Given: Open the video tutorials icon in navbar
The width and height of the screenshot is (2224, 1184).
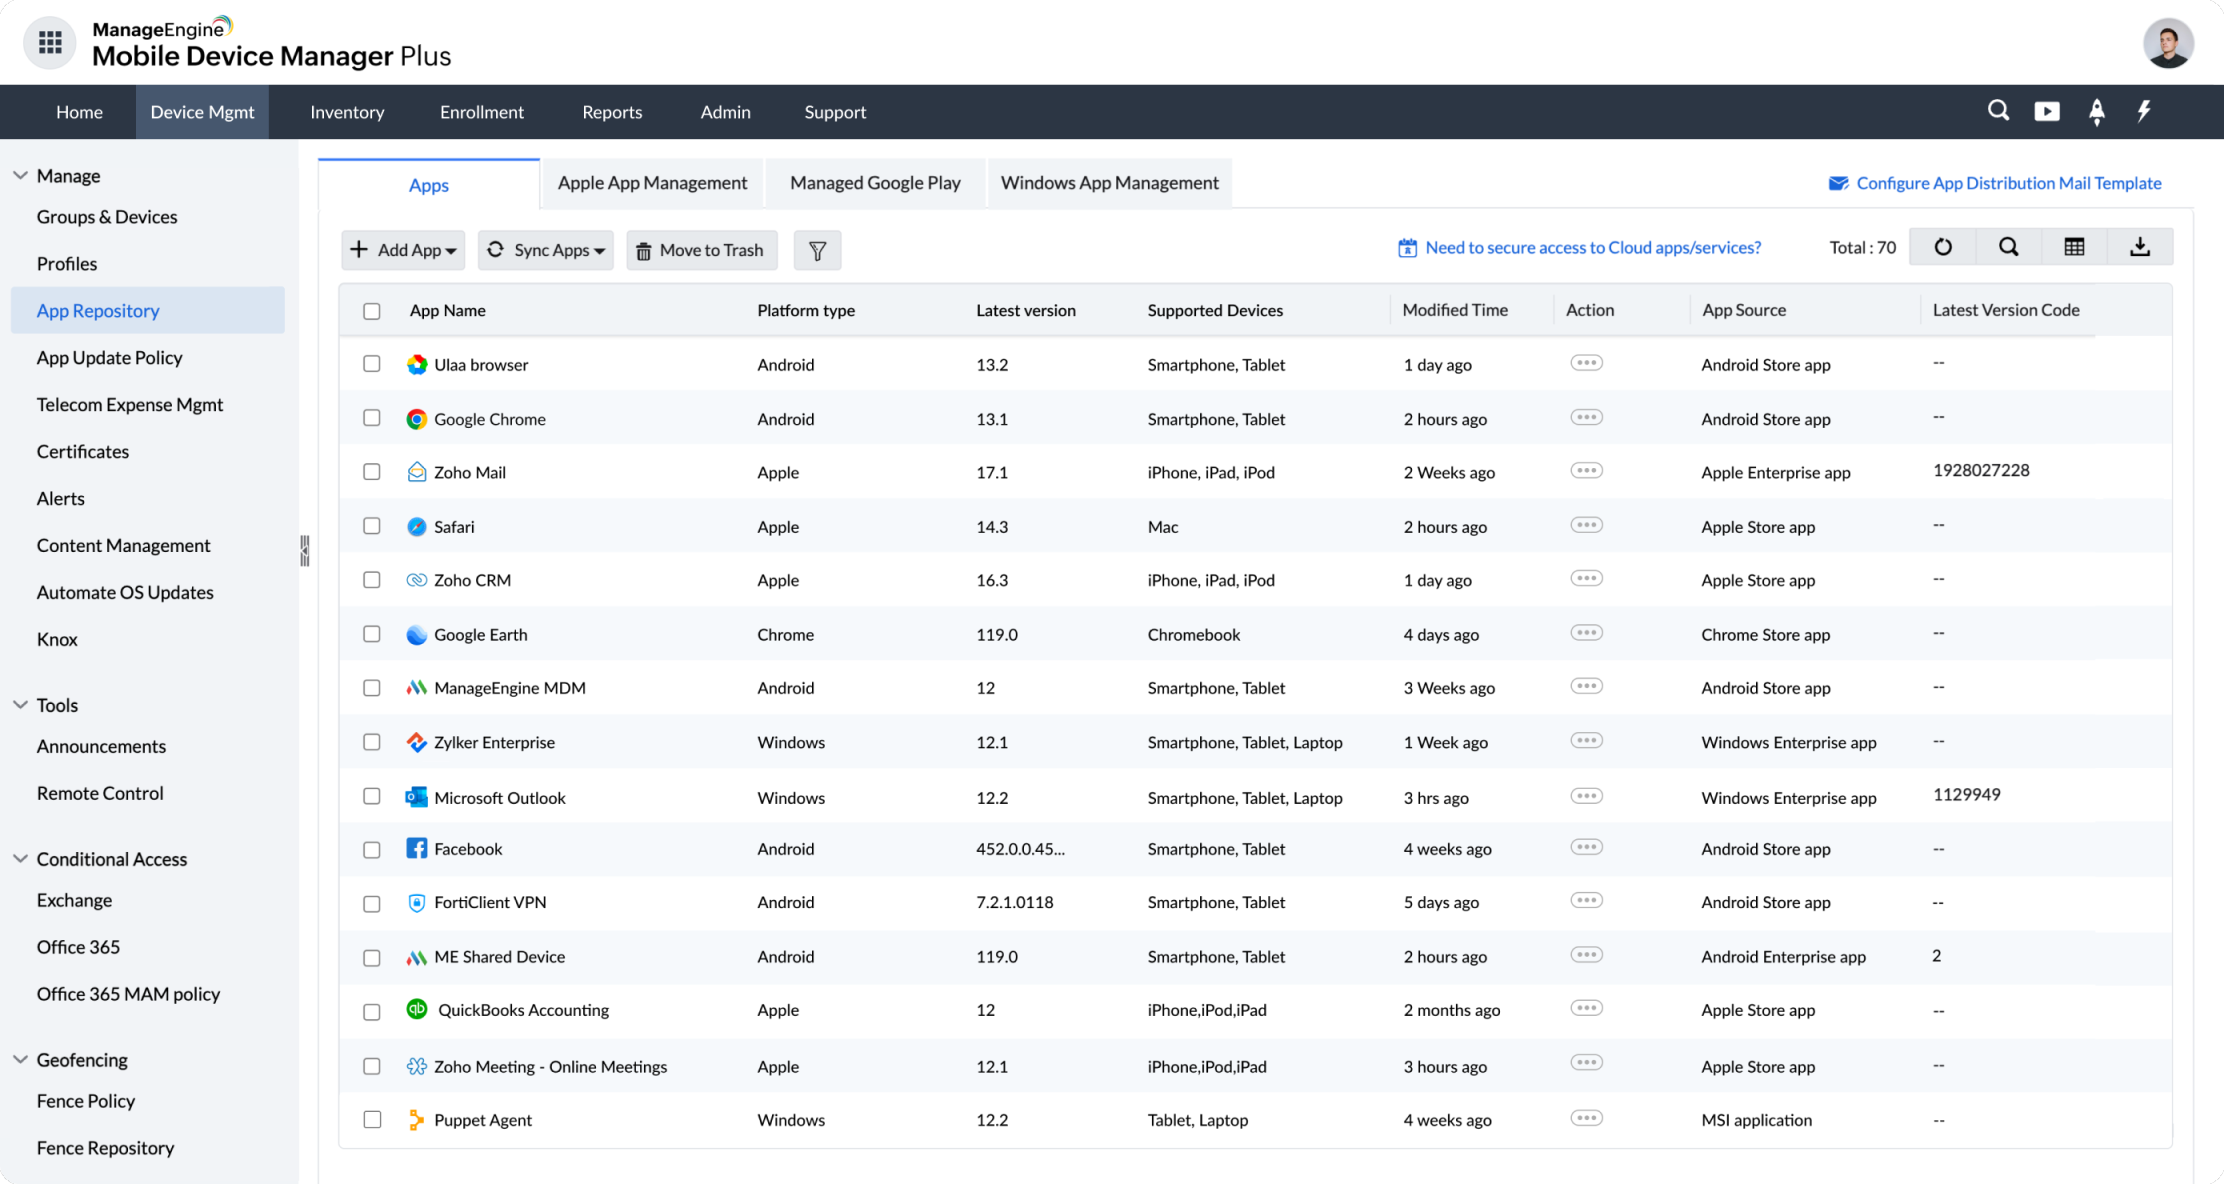Looking at the screenshot, I should pos(2047,111).
